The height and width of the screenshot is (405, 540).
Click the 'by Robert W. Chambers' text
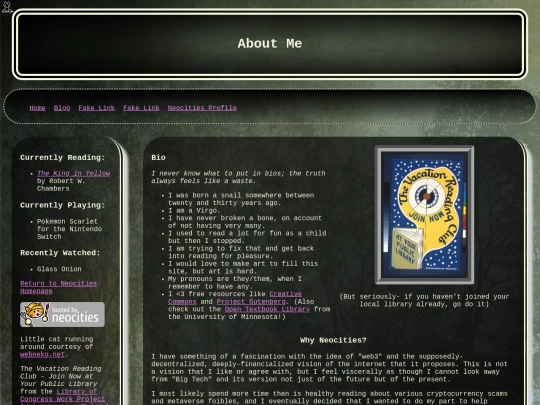tap(61, 185)
